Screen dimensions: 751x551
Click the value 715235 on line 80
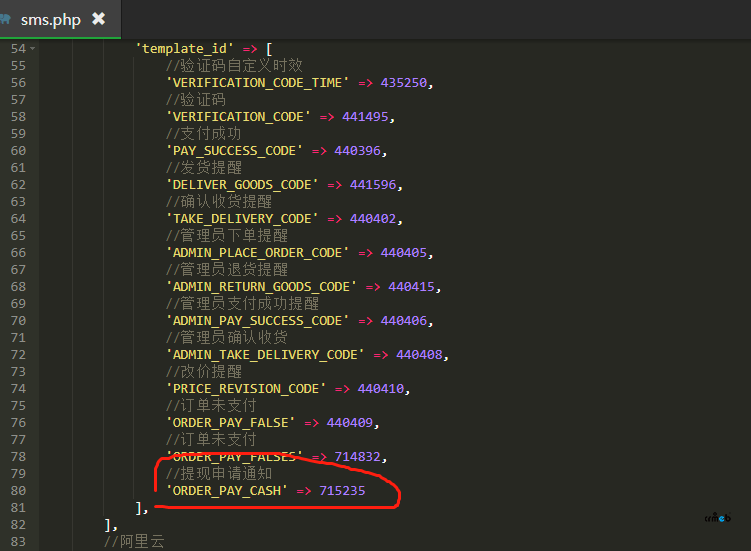342,491
